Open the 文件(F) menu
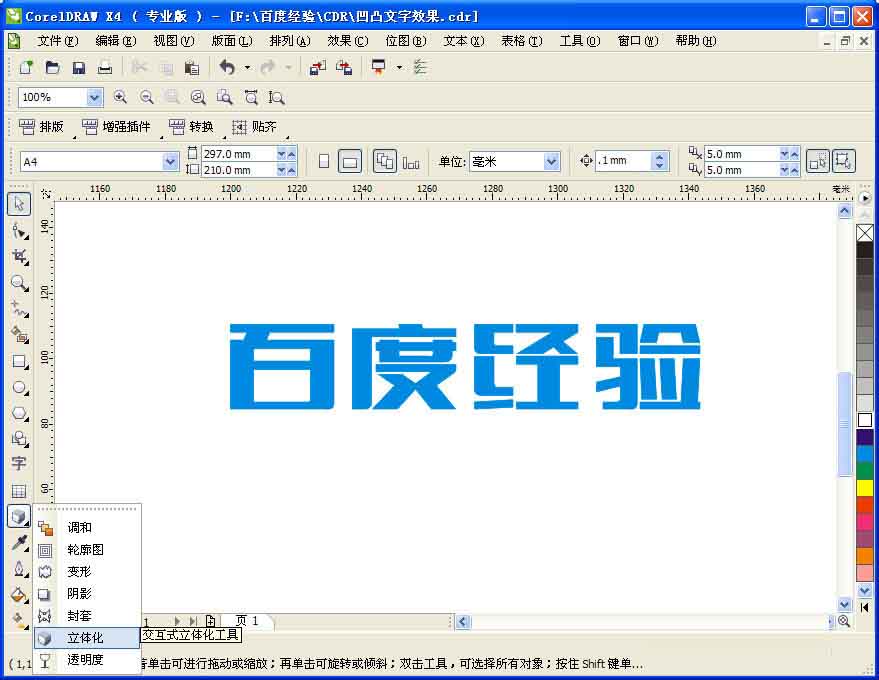879x680 pixels. click(x=58, y=41)
